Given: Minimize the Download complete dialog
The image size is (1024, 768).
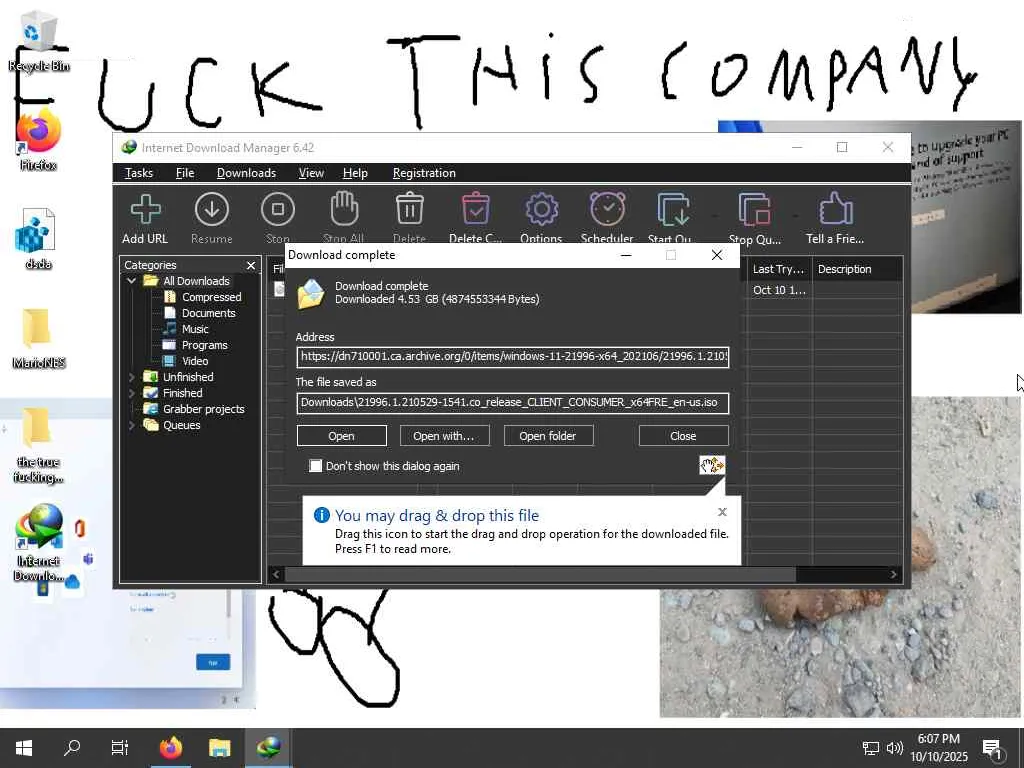Looking at the screenshot, I should tap(626, 255).
